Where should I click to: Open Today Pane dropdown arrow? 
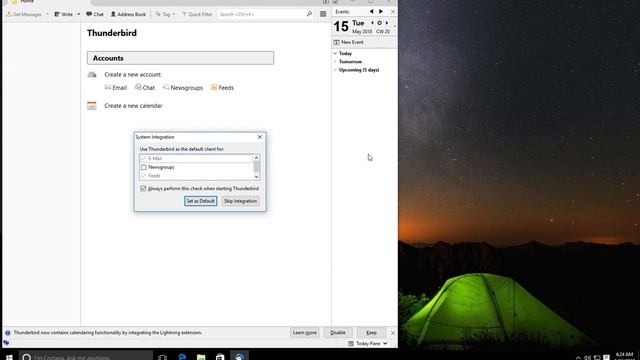point(385,344)
